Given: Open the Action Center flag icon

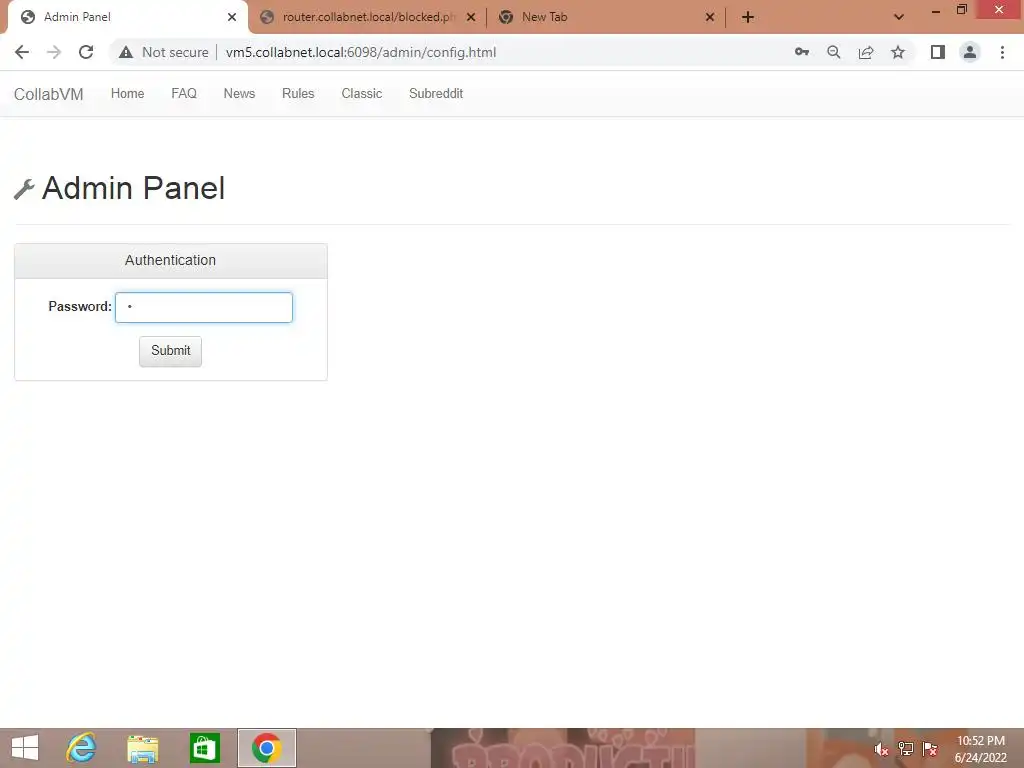Looking at the screenshot, I should 930,748.
